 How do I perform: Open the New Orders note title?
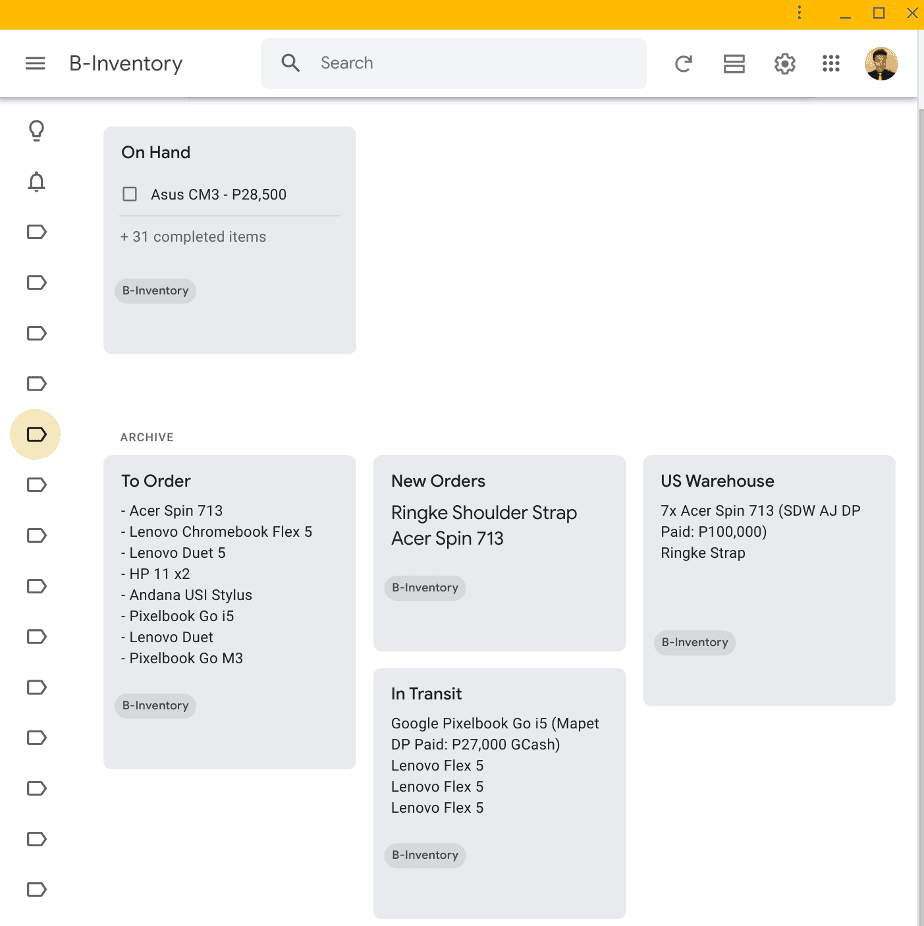(438, 481)
